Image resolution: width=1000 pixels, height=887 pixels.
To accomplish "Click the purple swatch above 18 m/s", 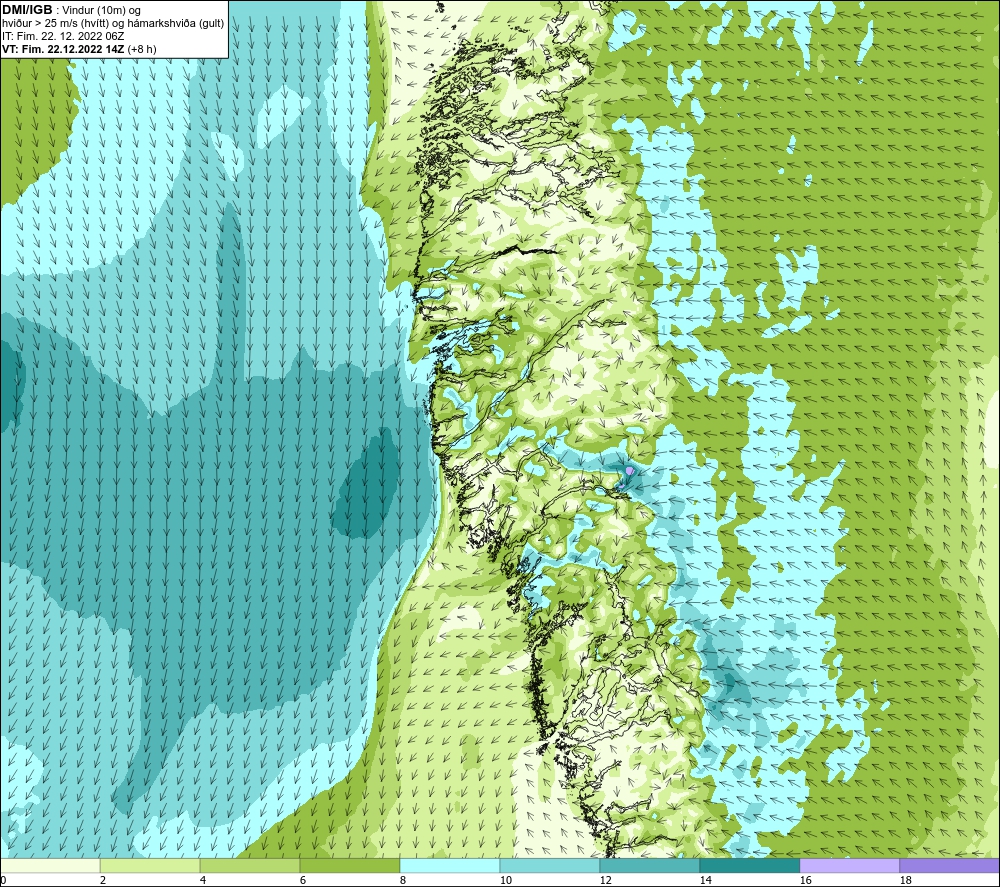I will (950, 865).
